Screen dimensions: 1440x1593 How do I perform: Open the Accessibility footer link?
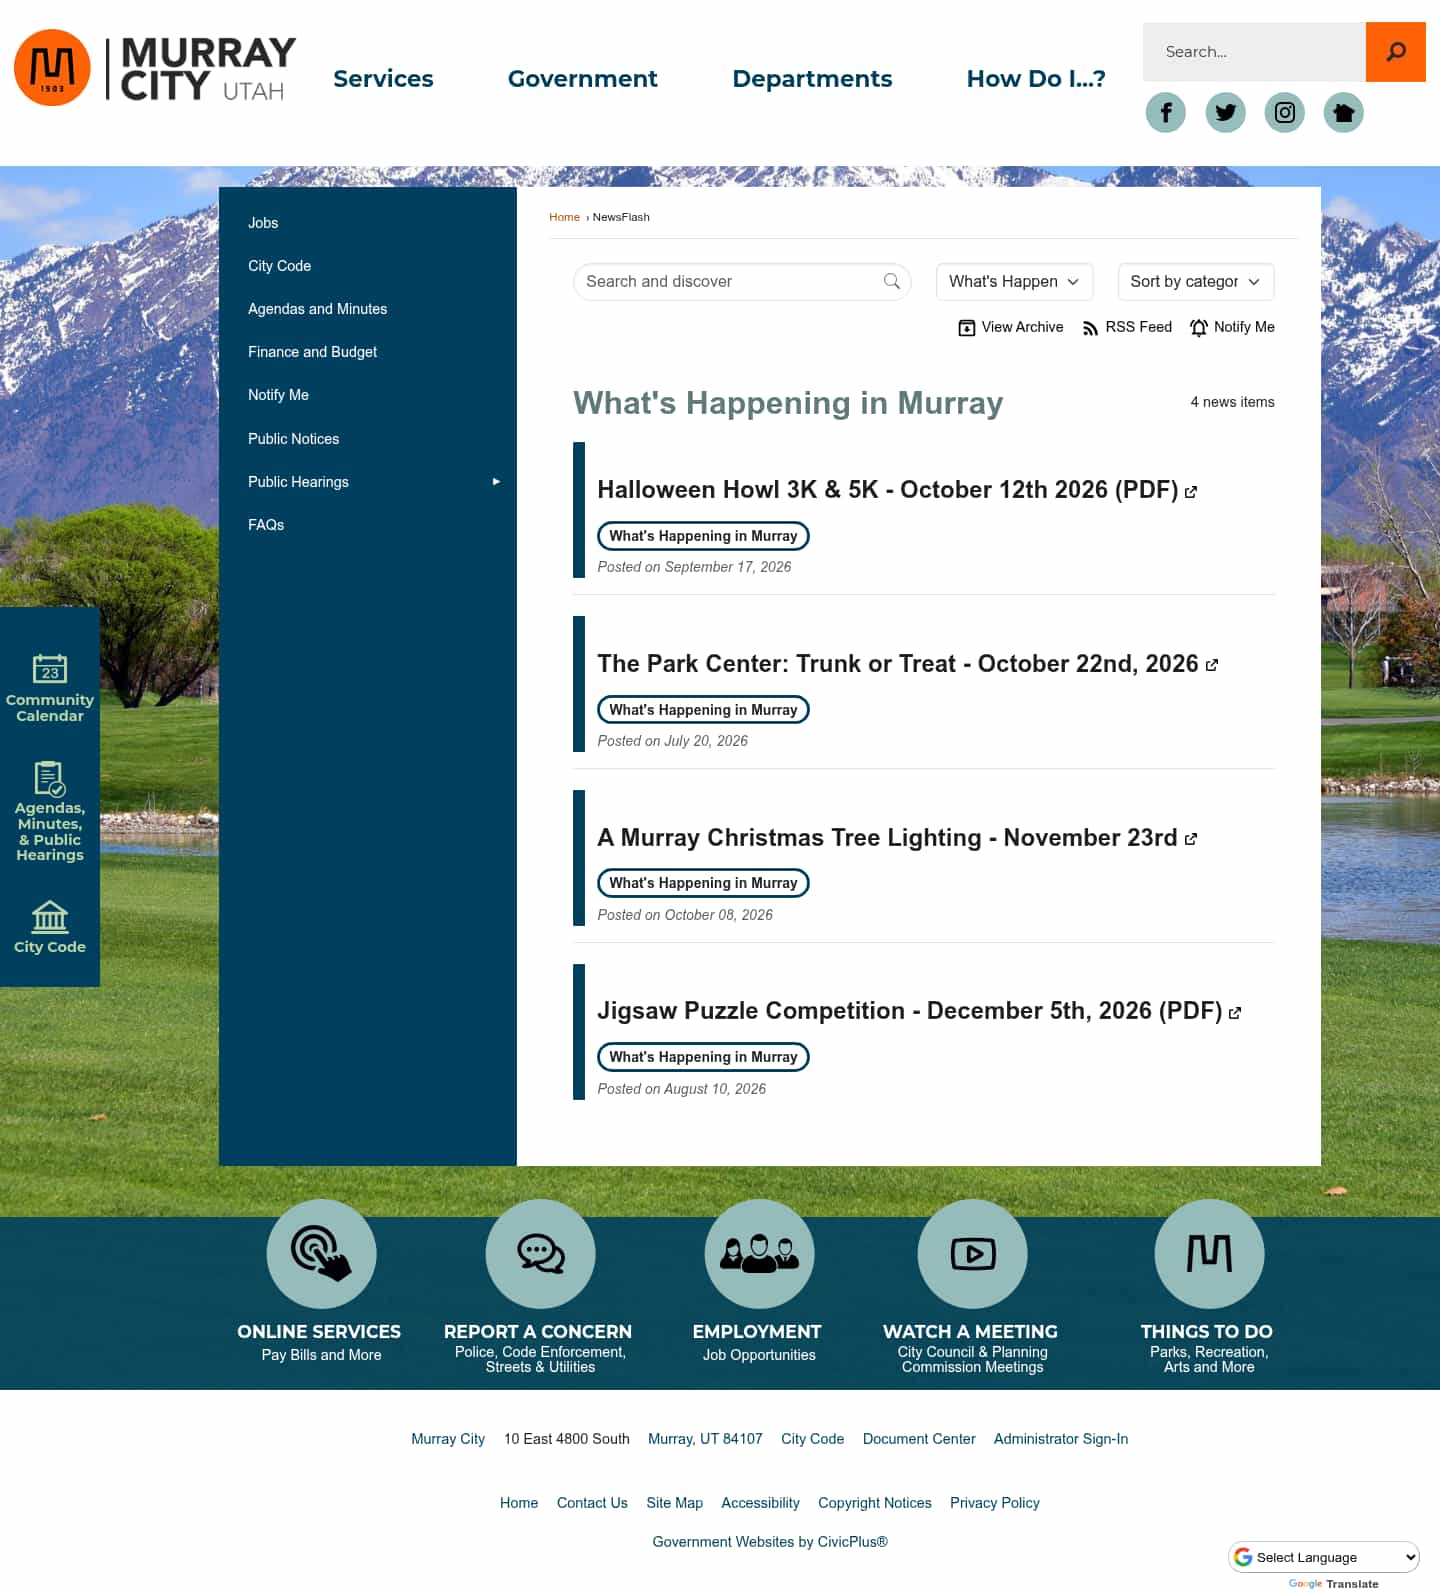point(760,1503)
